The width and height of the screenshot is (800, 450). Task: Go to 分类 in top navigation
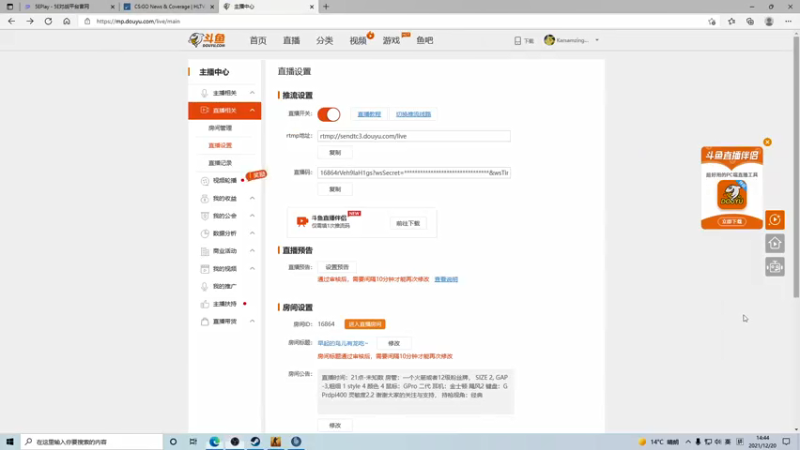pyautogui.click(x=324, y=40)
